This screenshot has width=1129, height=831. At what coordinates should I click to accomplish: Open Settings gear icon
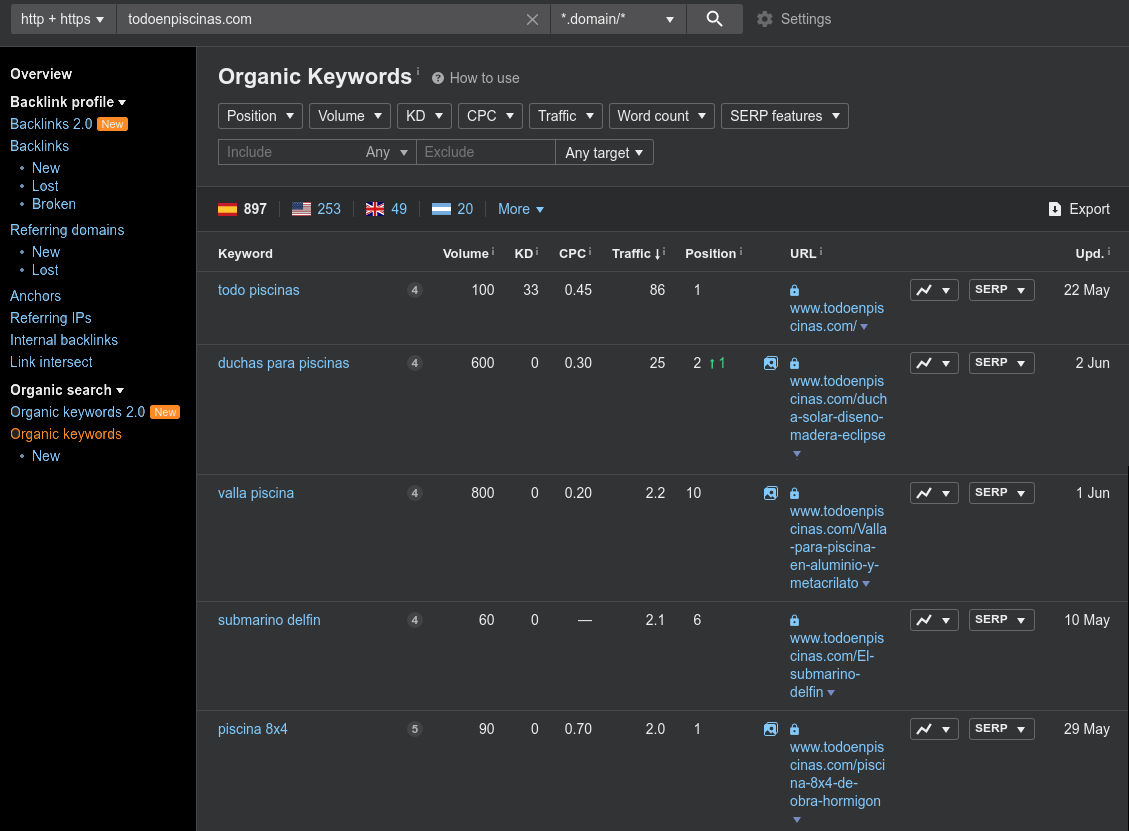tap(765, 19)
